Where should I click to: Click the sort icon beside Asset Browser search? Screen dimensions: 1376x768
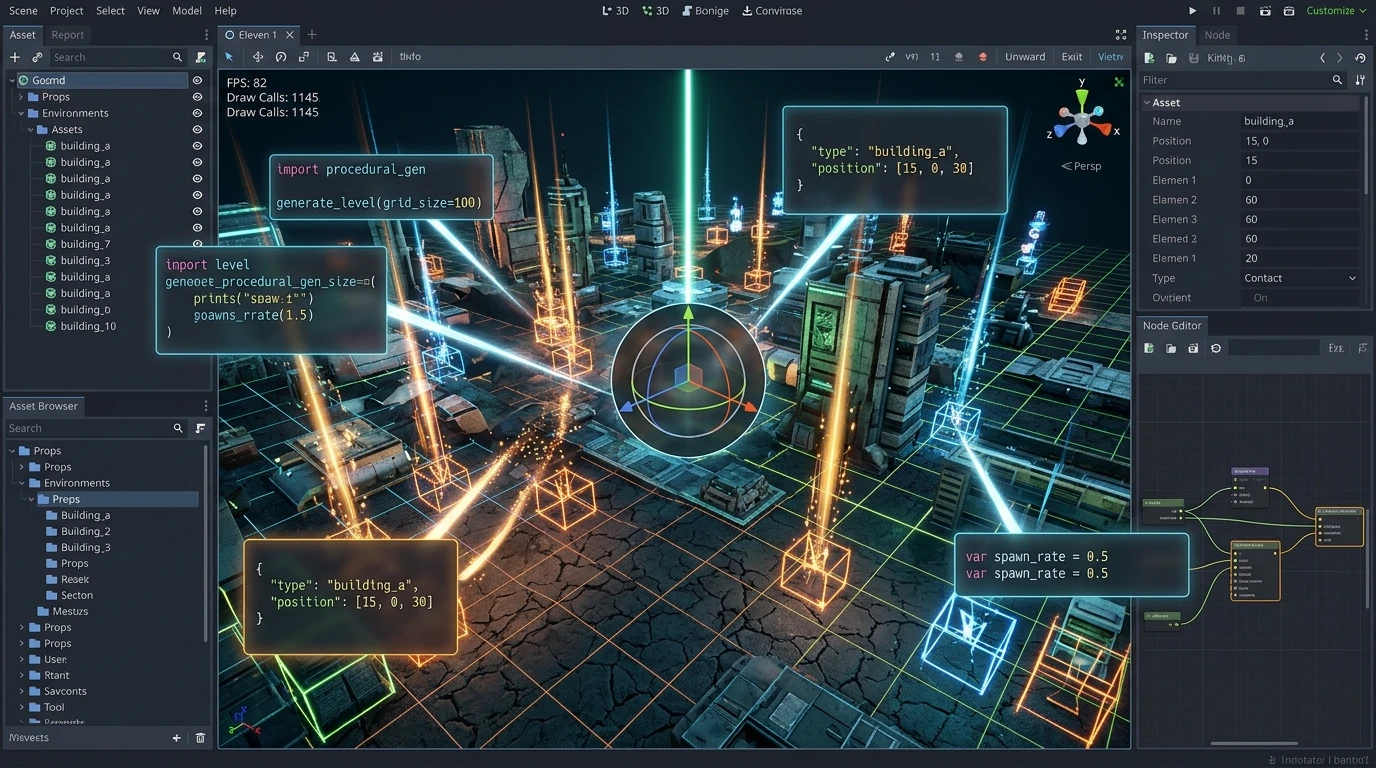tap(201, 428)
